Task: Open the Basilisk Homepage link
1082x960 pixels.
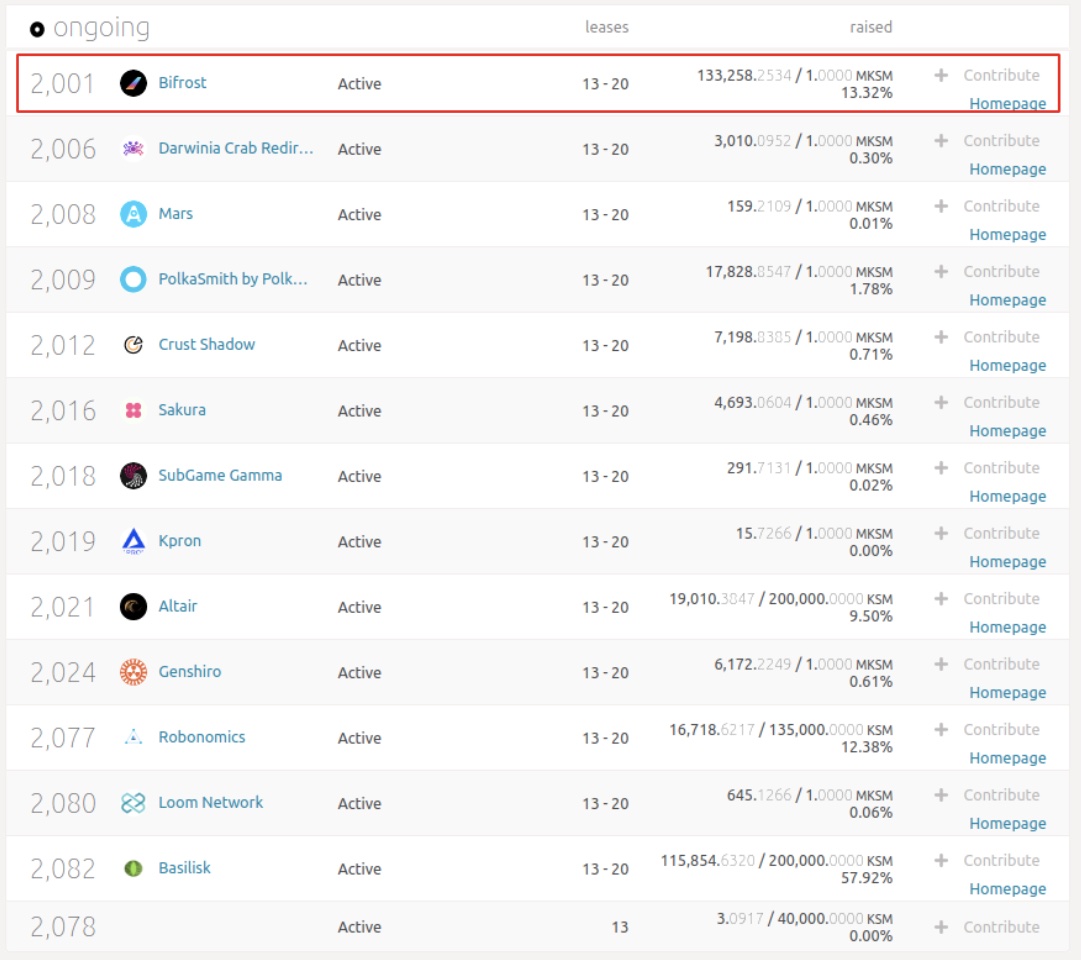Action: pos(1007,889)
